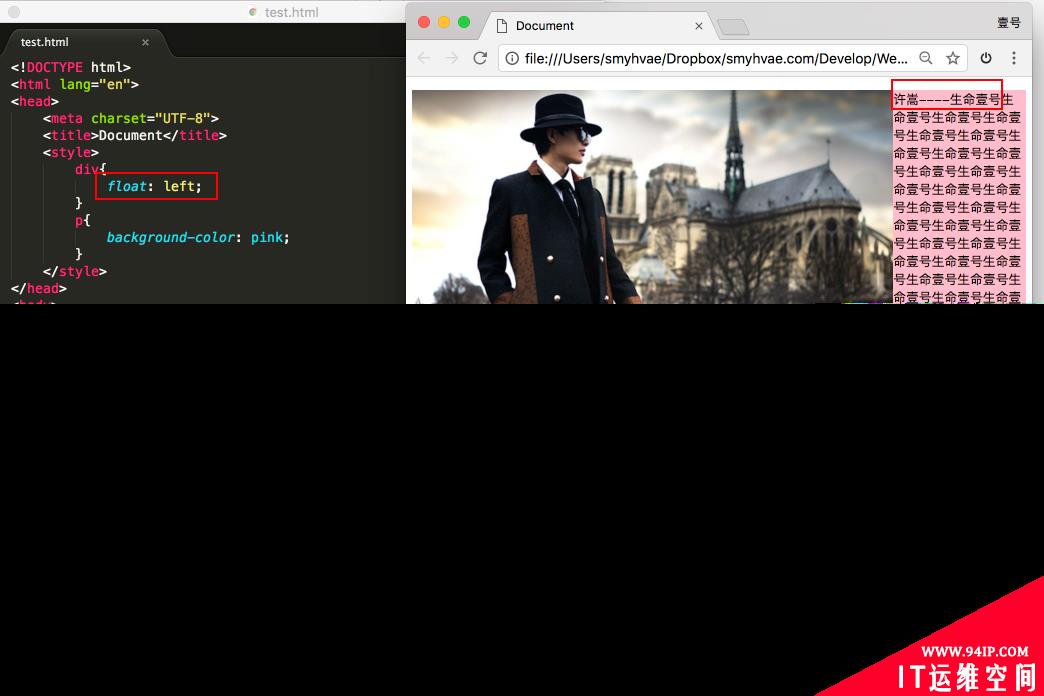Viewport: 1044px width, 696px height.
Task: Reload the Document page
Action: tap(480, 58)
